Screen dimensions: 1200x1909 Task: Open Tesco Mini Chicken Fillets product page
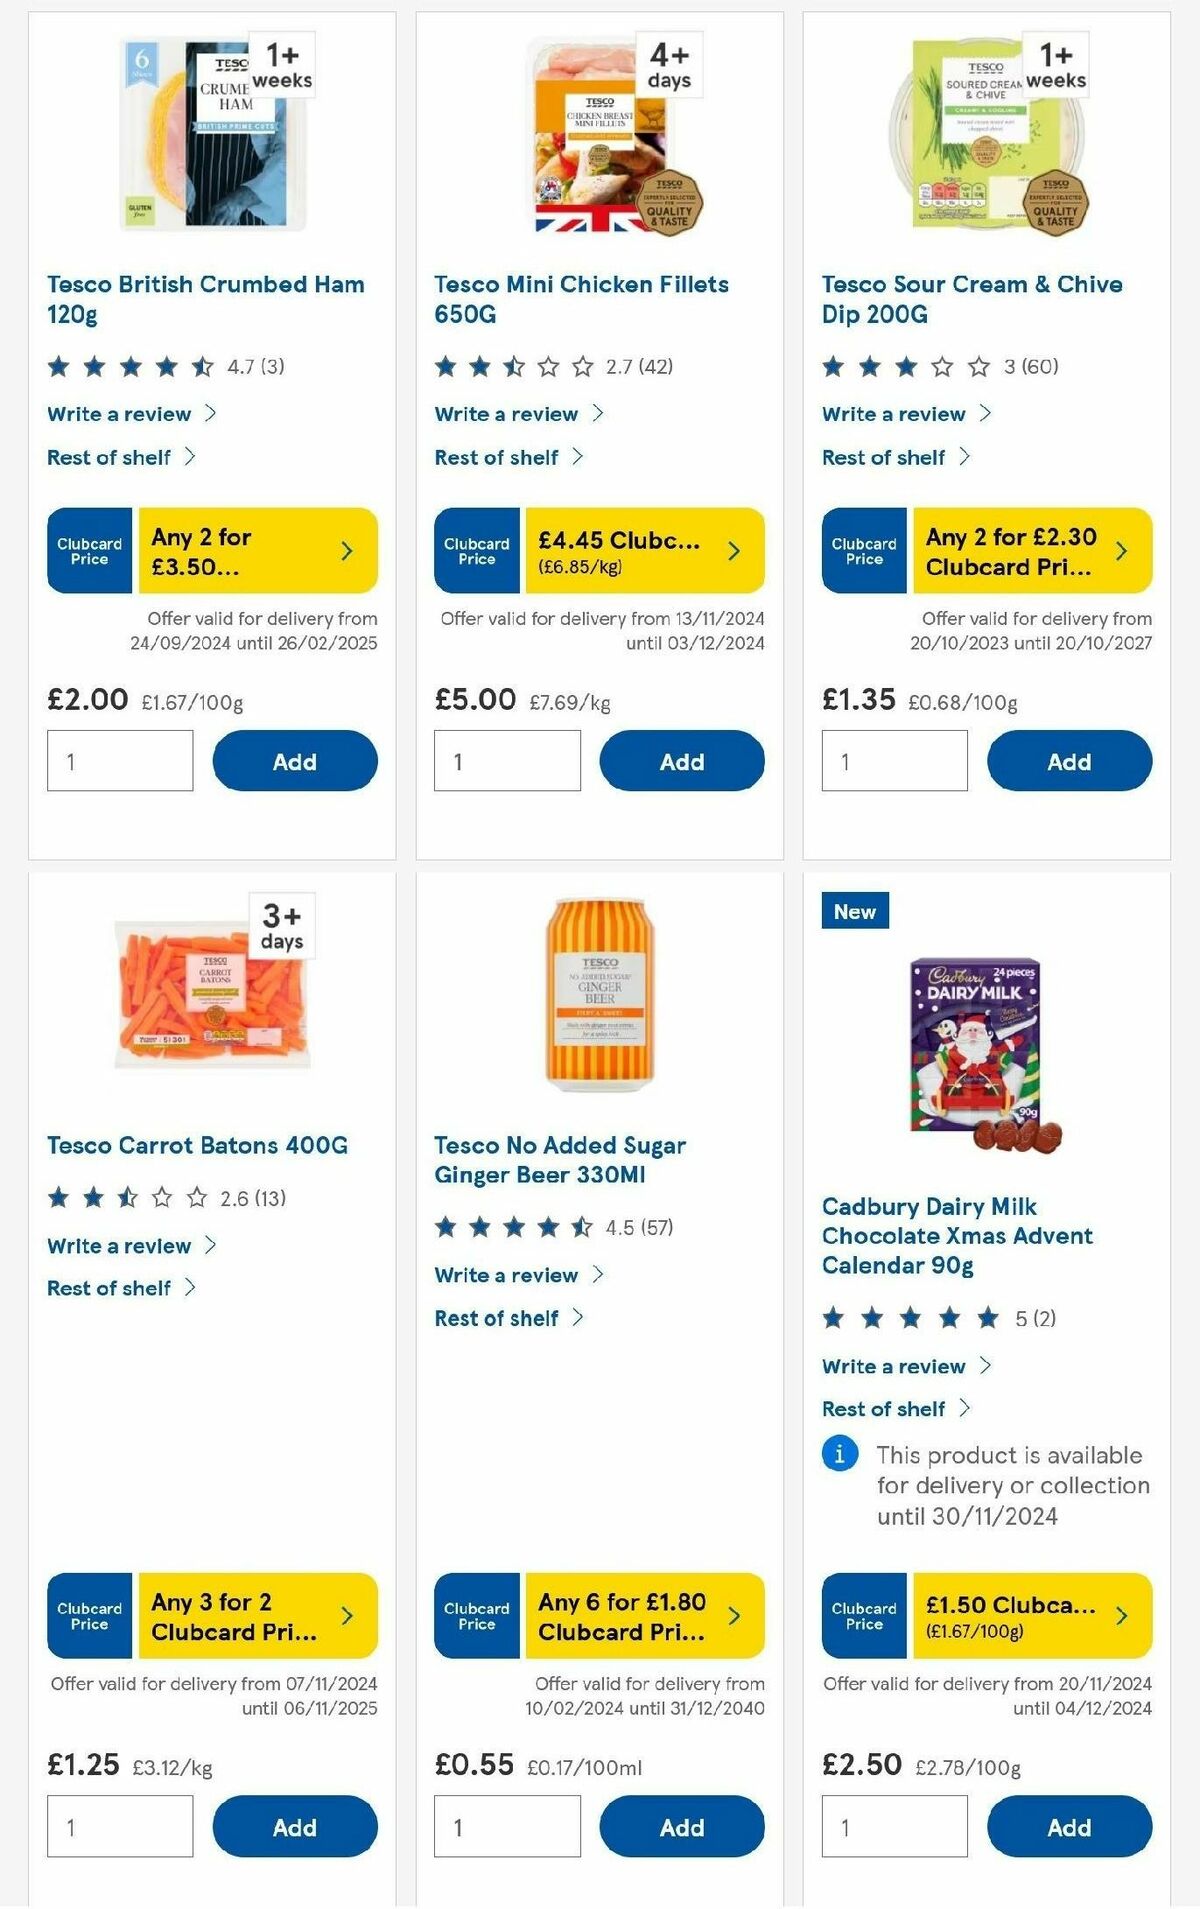[581, 299]
